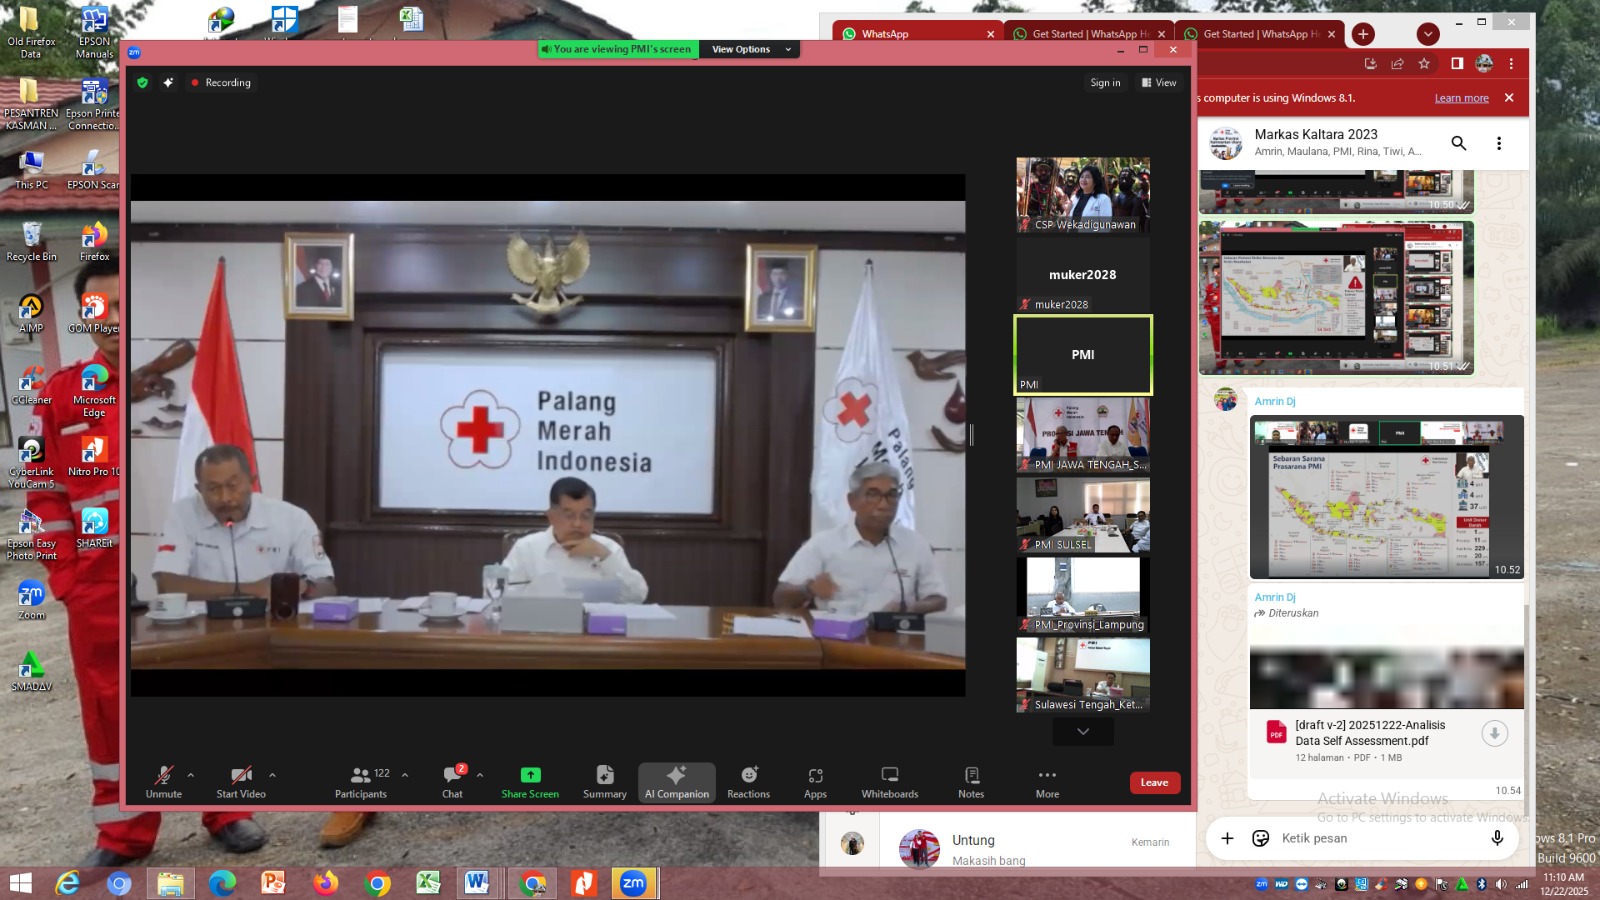
Task: Open the Chat panel with unread badge
Action: point(453,781)
